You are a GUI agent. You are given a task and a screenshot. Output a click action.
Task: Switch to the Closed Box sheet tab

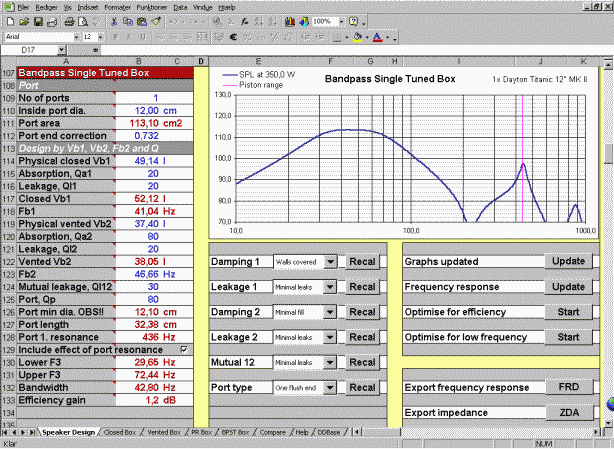(x=120, y=432)
